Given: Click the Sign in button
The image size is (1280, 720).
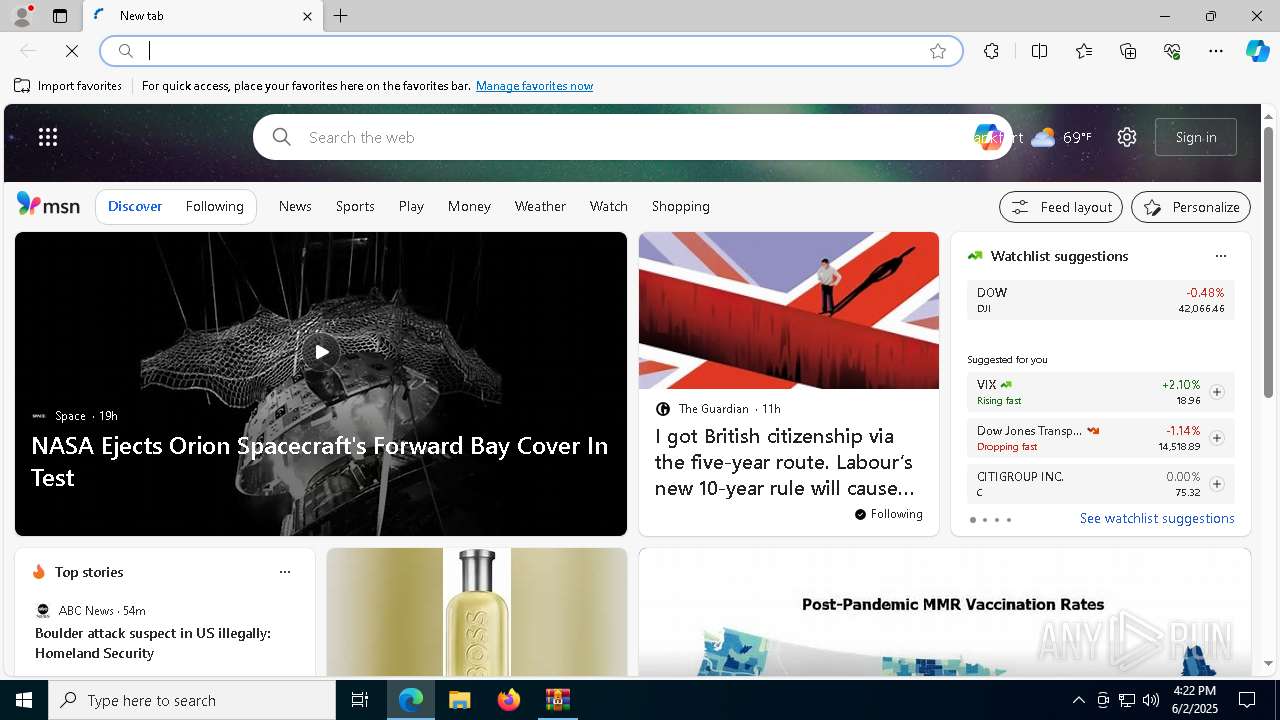Looking at the screenshot, I should [x=1196, y=137].
